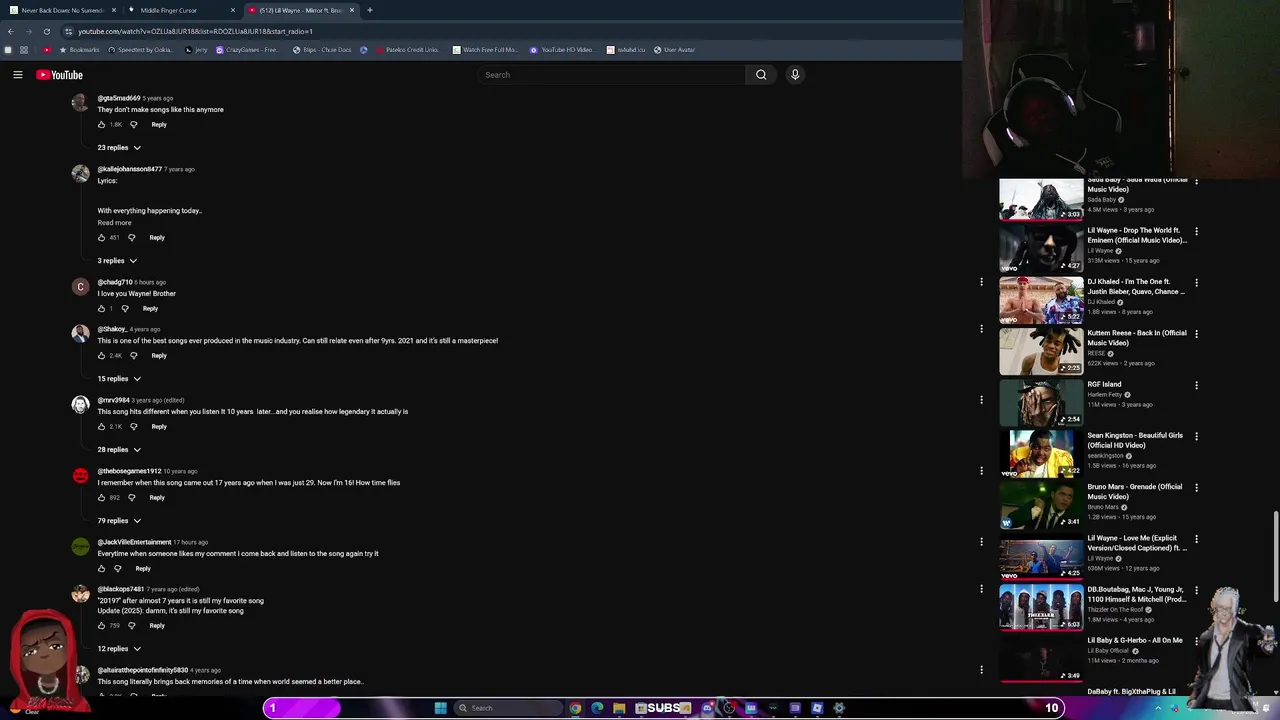Screen dimensions: 1280x720
Task: Open Settings gear icon on taskbar
Action: pos(839,708)
